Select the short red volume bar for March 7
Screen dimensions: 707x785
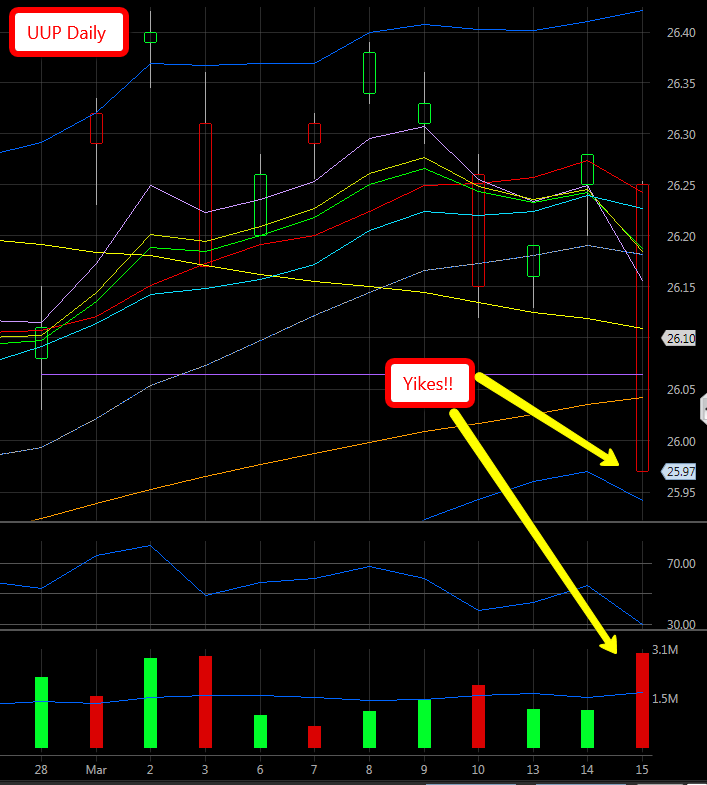(x=314, y=736)
